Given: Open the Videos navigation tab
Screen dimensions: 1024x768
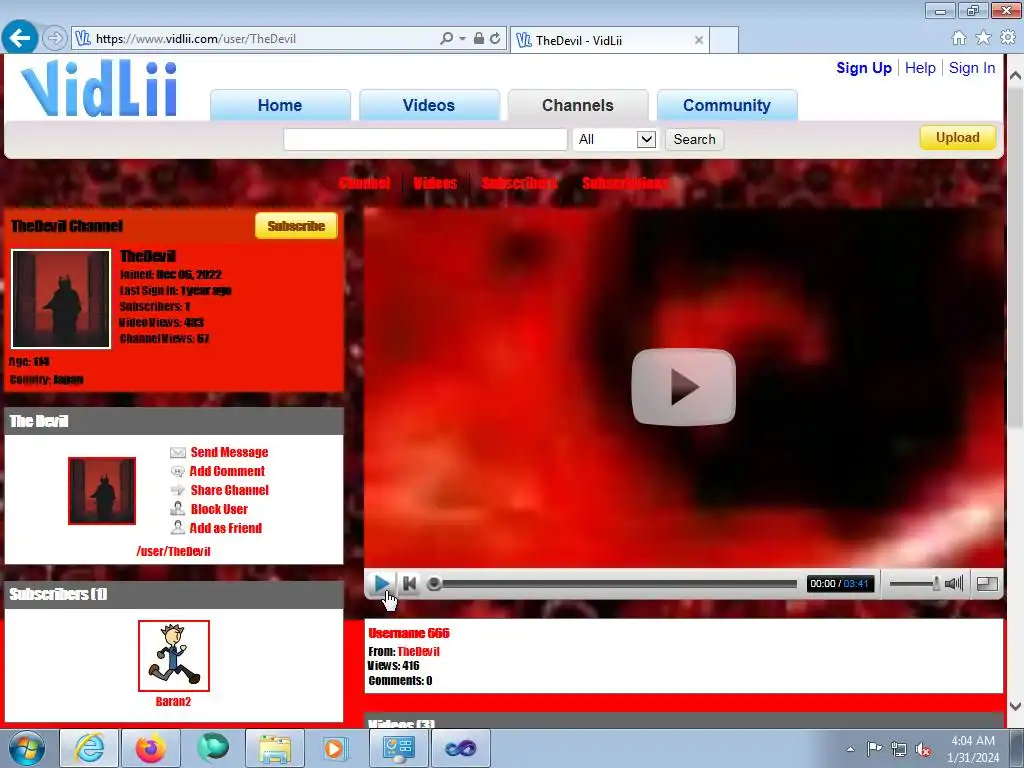Looking at the screenshot, I should (428, 105).
